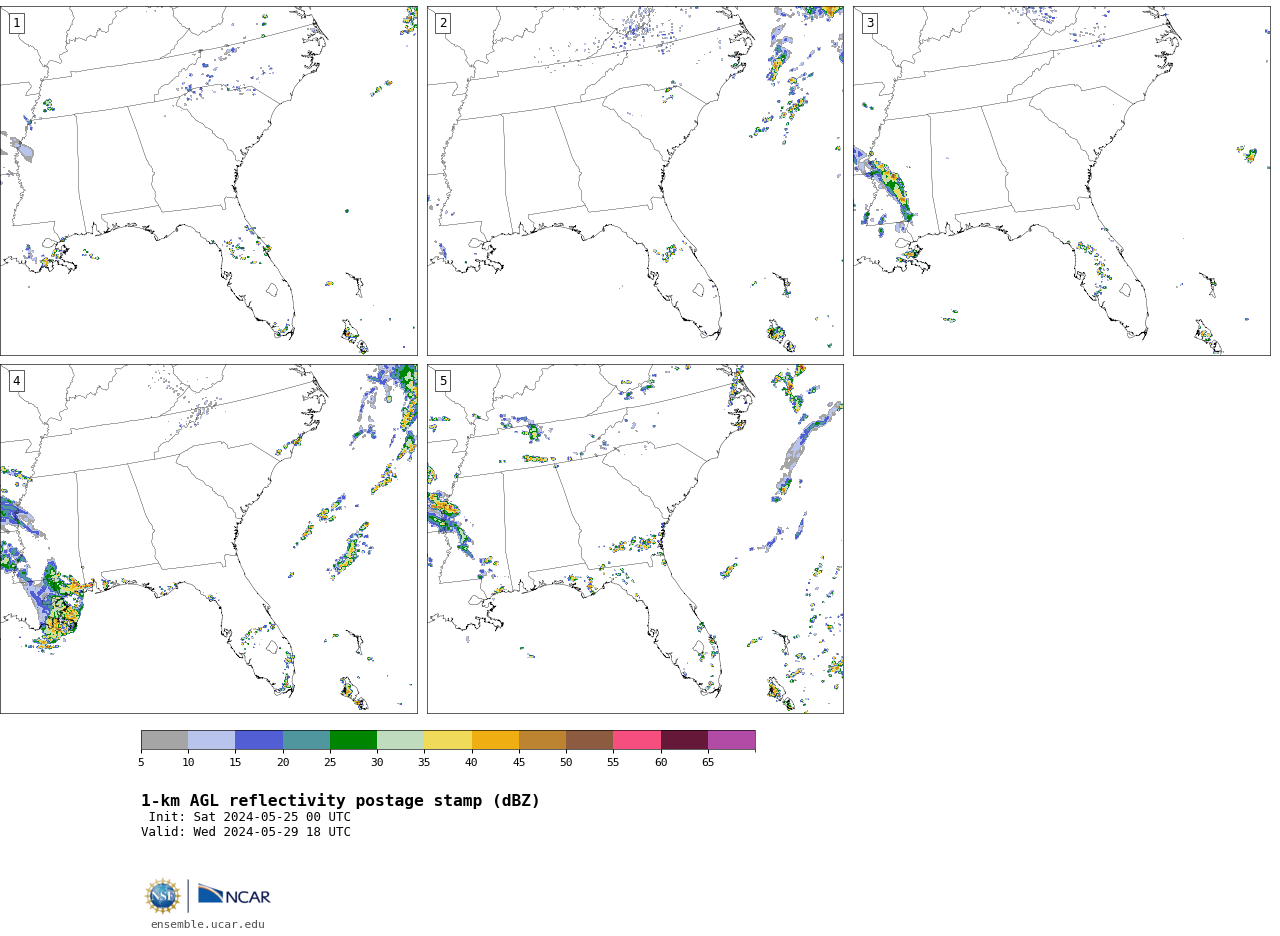Screen dimensions: 1280x936
Task: Click the colorbar tick label '65'
Action: coord(708,763)
